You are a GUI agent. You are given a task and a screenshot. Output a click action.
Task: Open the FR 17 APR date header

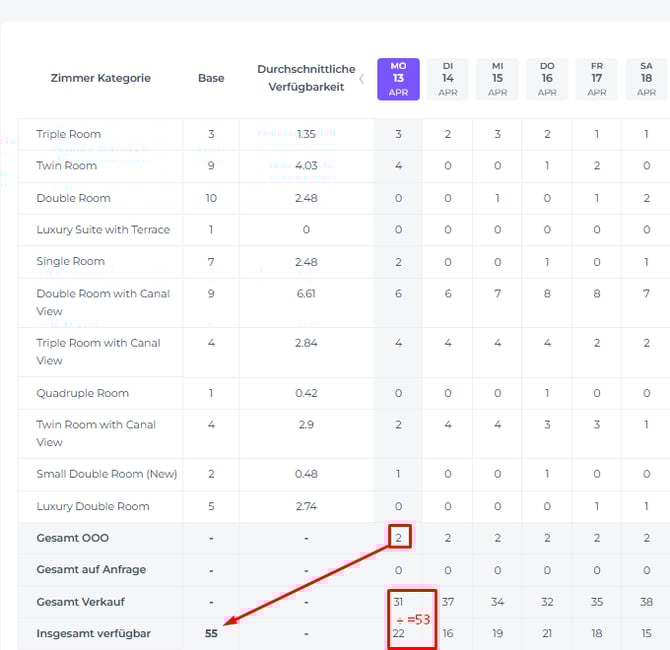pyautogui.click(x=596, y=78)
